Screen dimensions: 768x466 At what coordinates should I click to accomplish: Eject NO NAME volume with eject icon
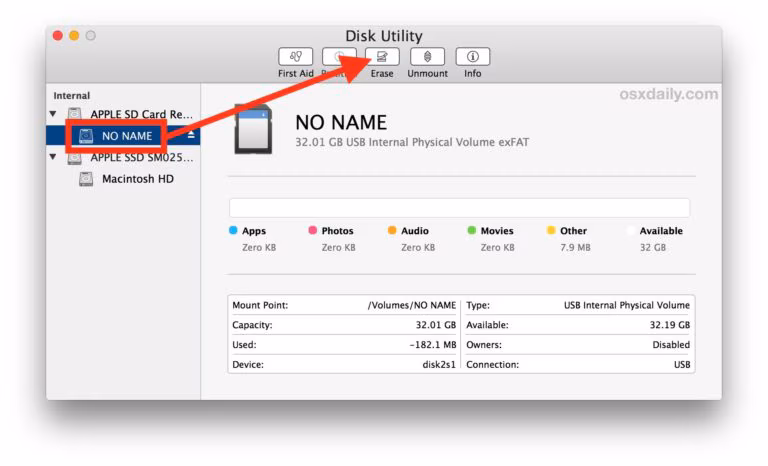click(x=191, y=135)
